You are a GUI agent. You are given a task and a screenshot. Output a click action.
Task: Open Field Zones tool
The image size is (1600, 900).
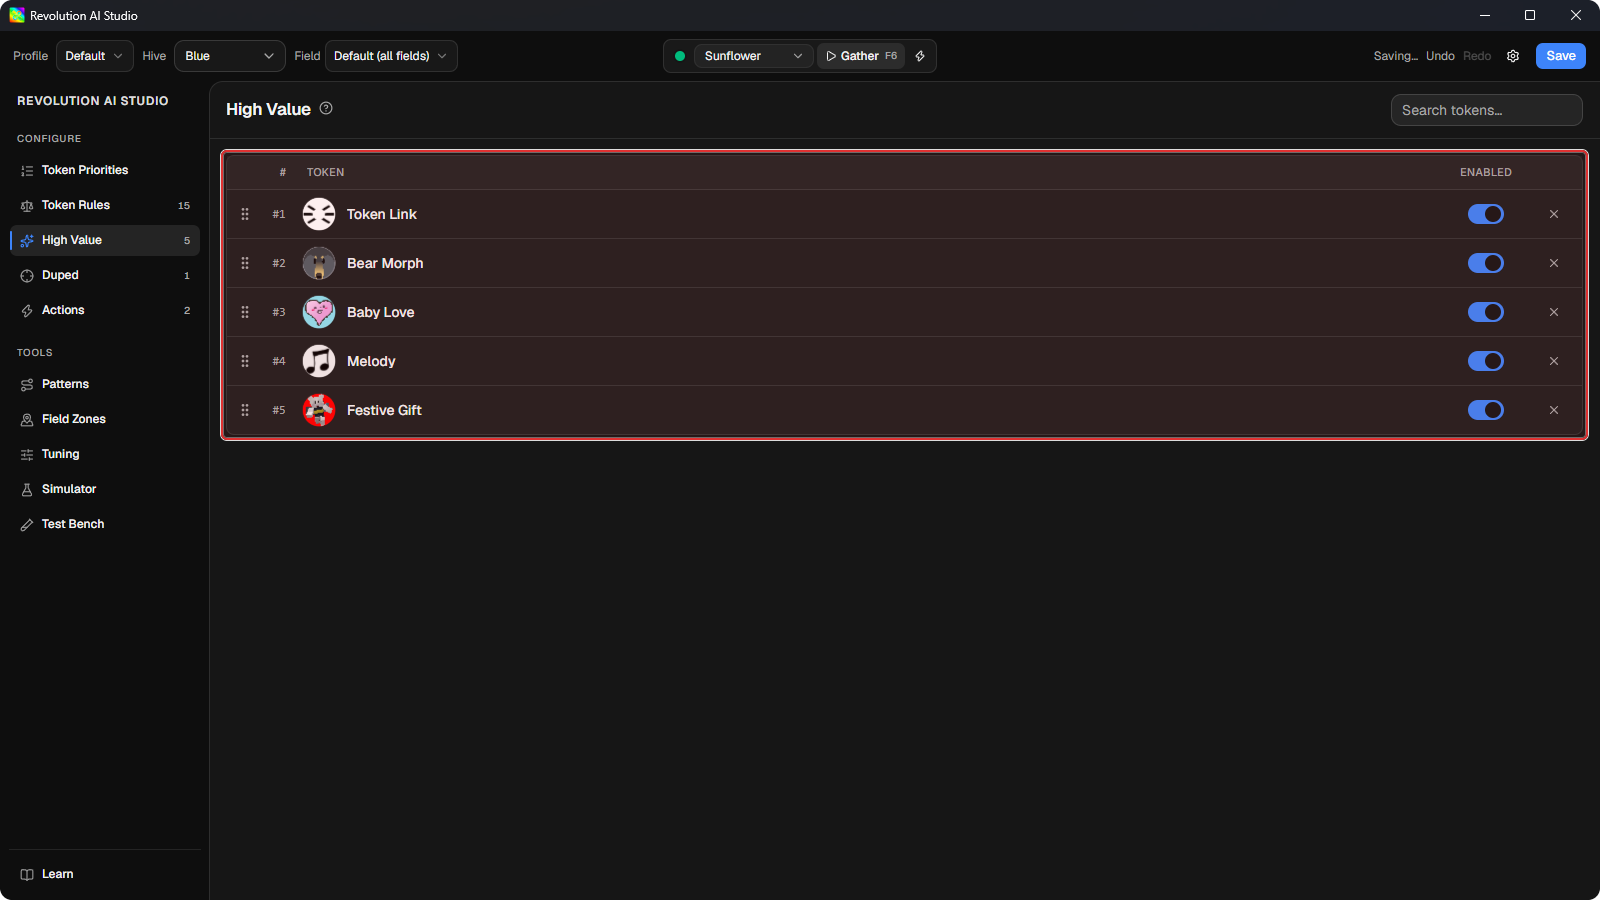105,419
